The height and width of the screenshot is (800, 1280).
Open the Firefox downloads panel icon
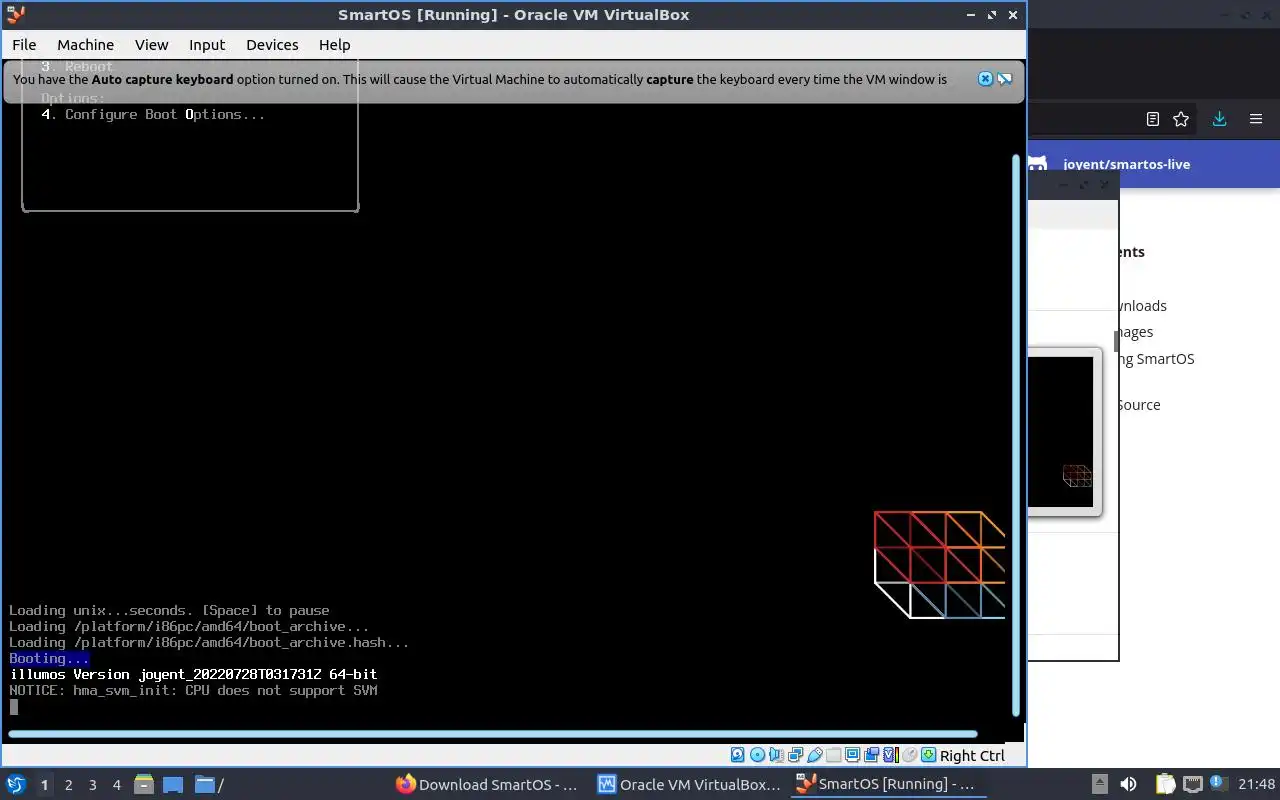(x=1219, y=119)
